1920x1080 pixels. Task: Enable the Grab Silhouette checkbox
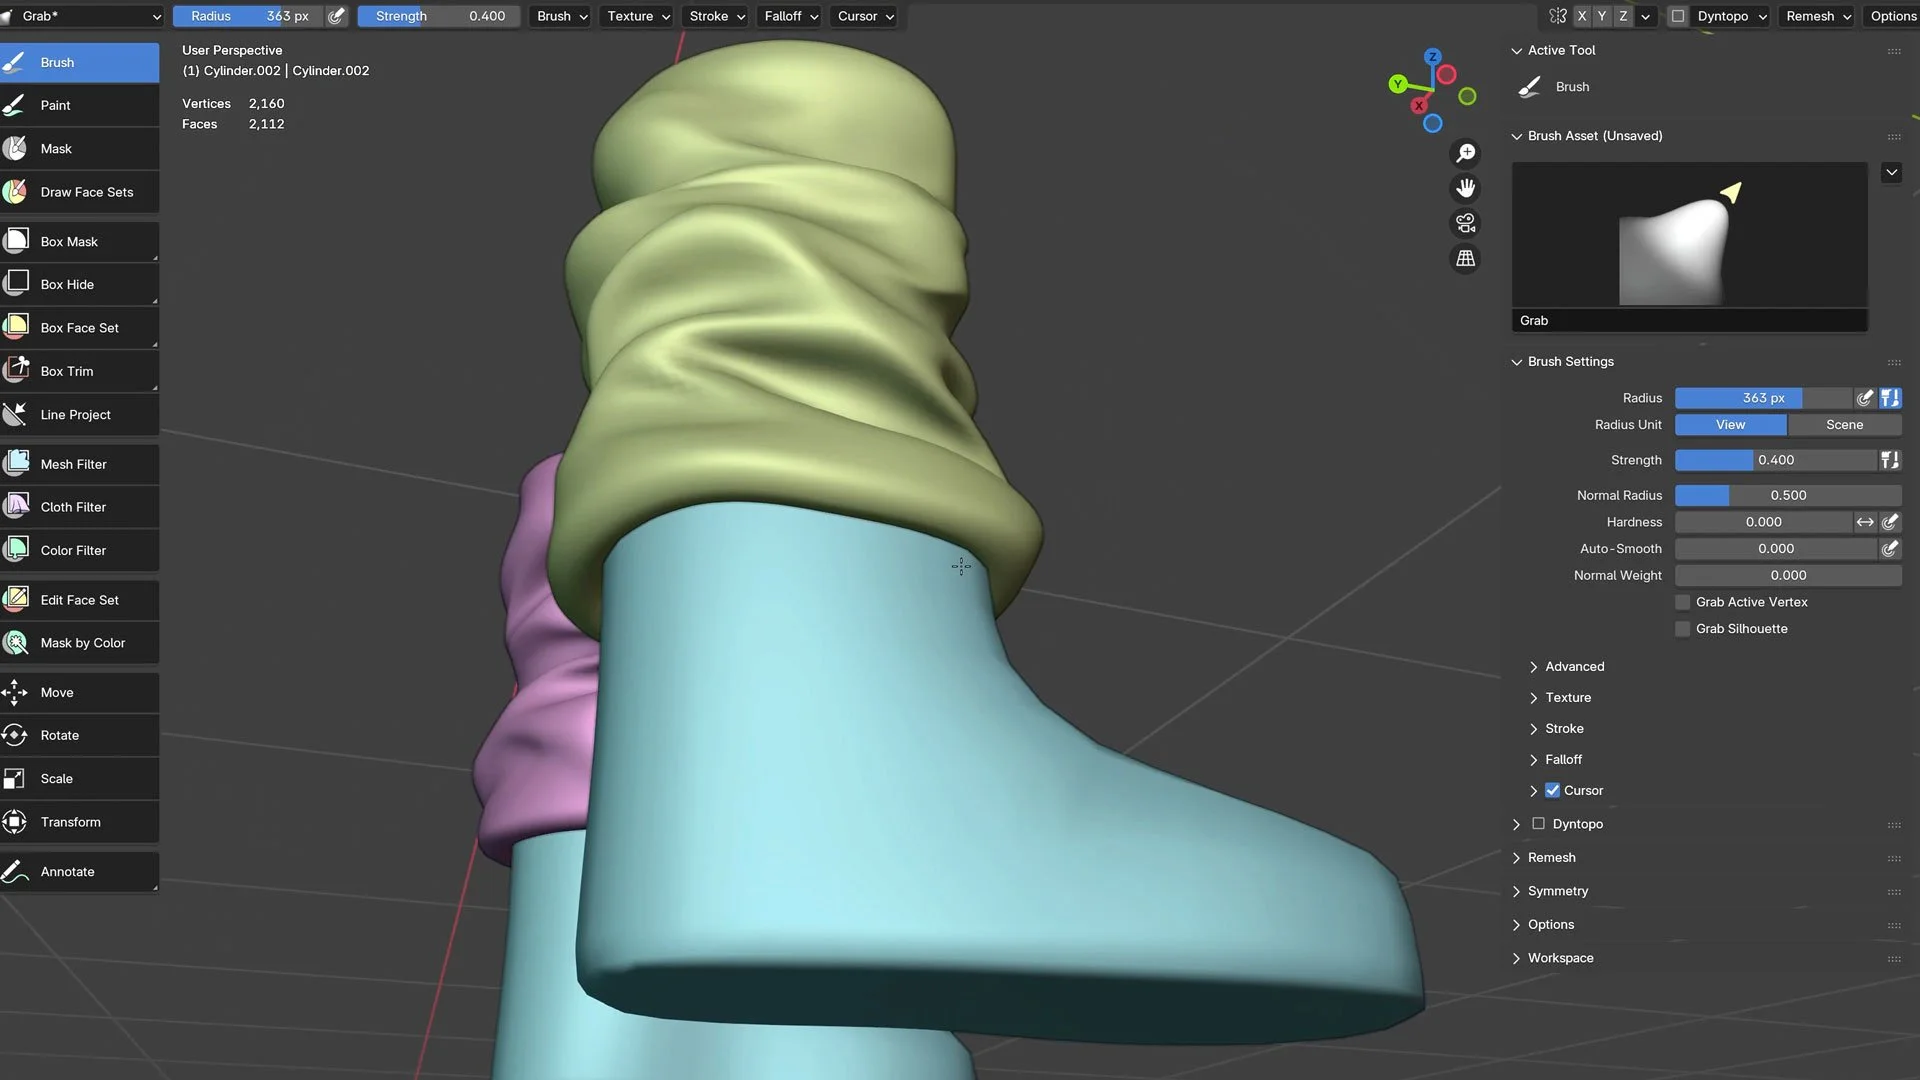pyautogui.click(x=1683, y=629)
